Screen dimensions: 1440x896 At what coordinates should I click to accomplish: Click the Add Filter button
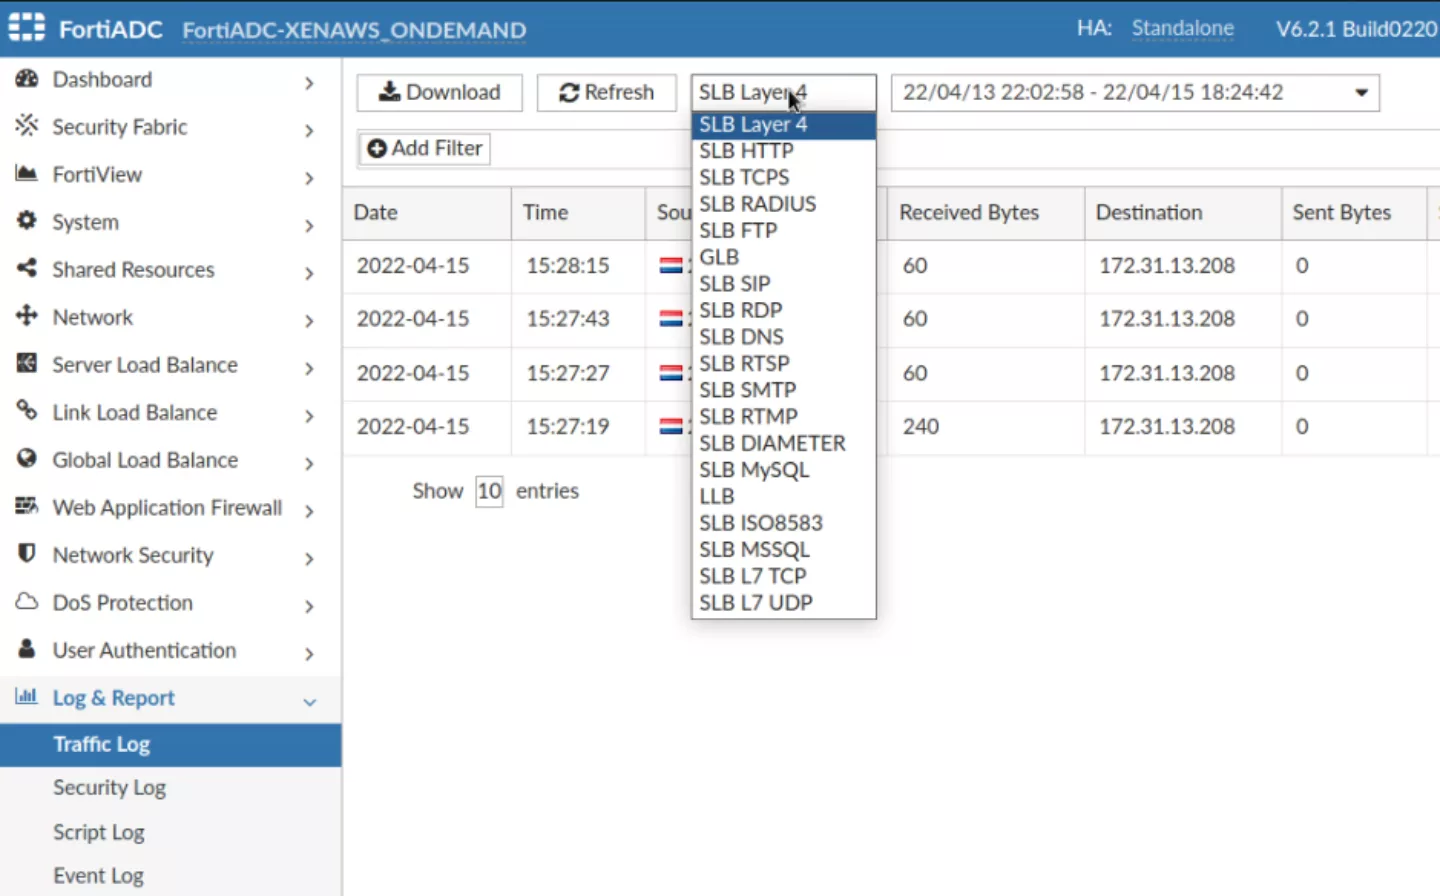pos(425,148)
